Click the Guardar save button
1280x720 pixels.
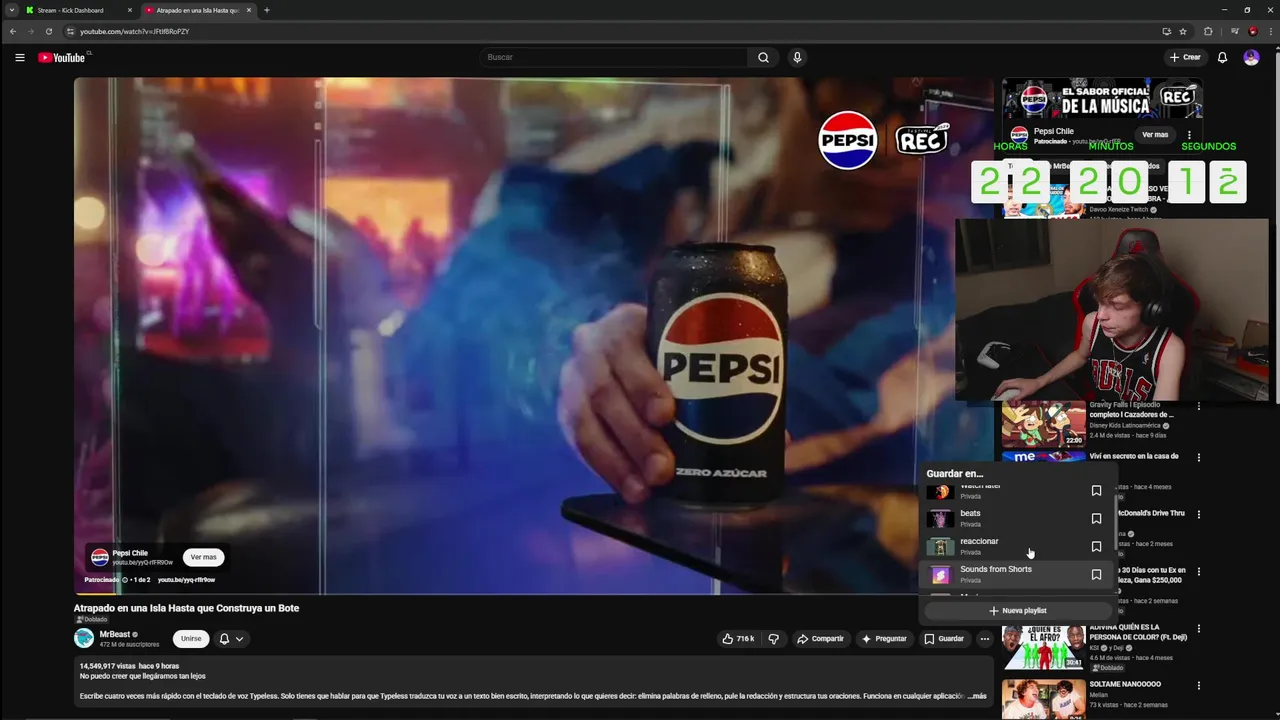944,638
